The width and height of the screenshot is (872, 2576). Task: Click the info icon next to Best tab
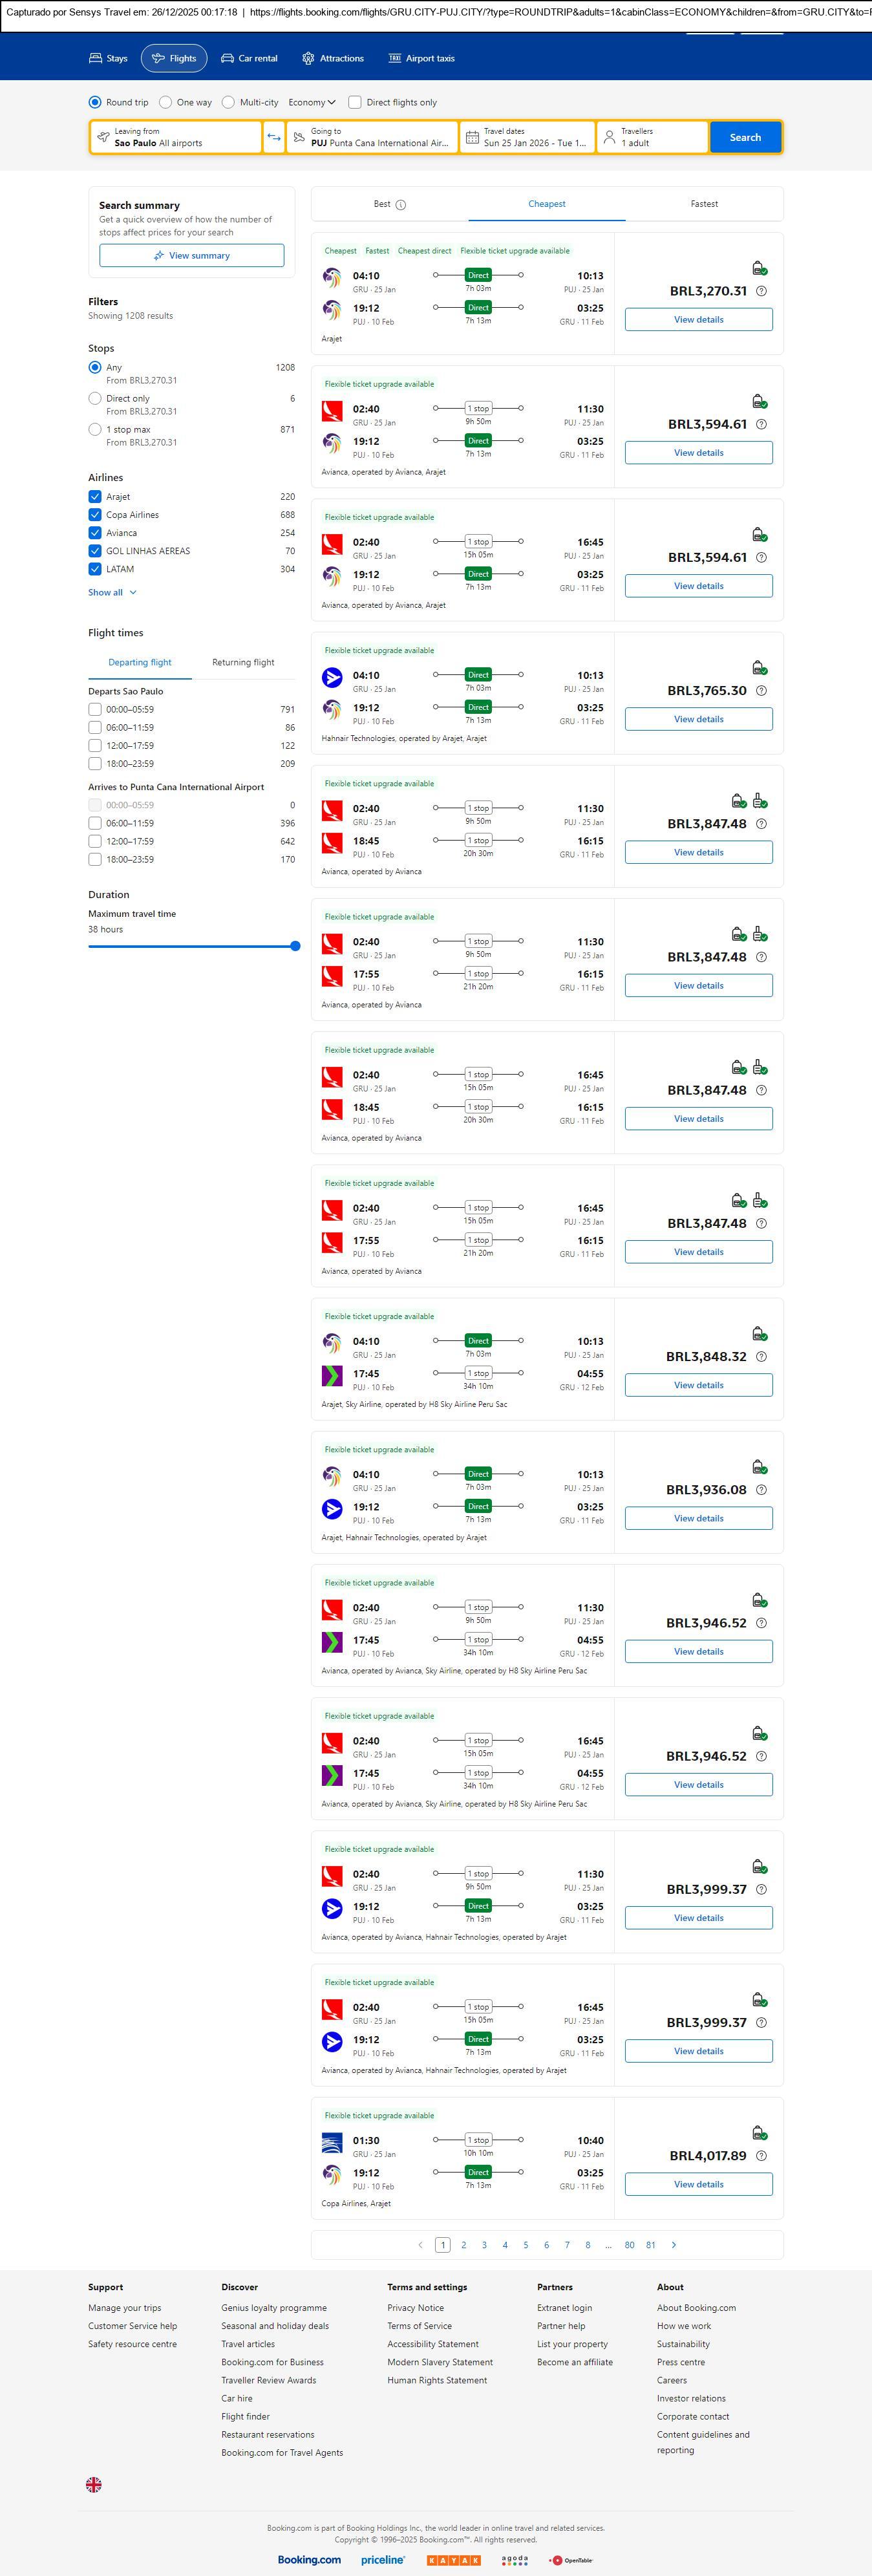pos(400,205)
